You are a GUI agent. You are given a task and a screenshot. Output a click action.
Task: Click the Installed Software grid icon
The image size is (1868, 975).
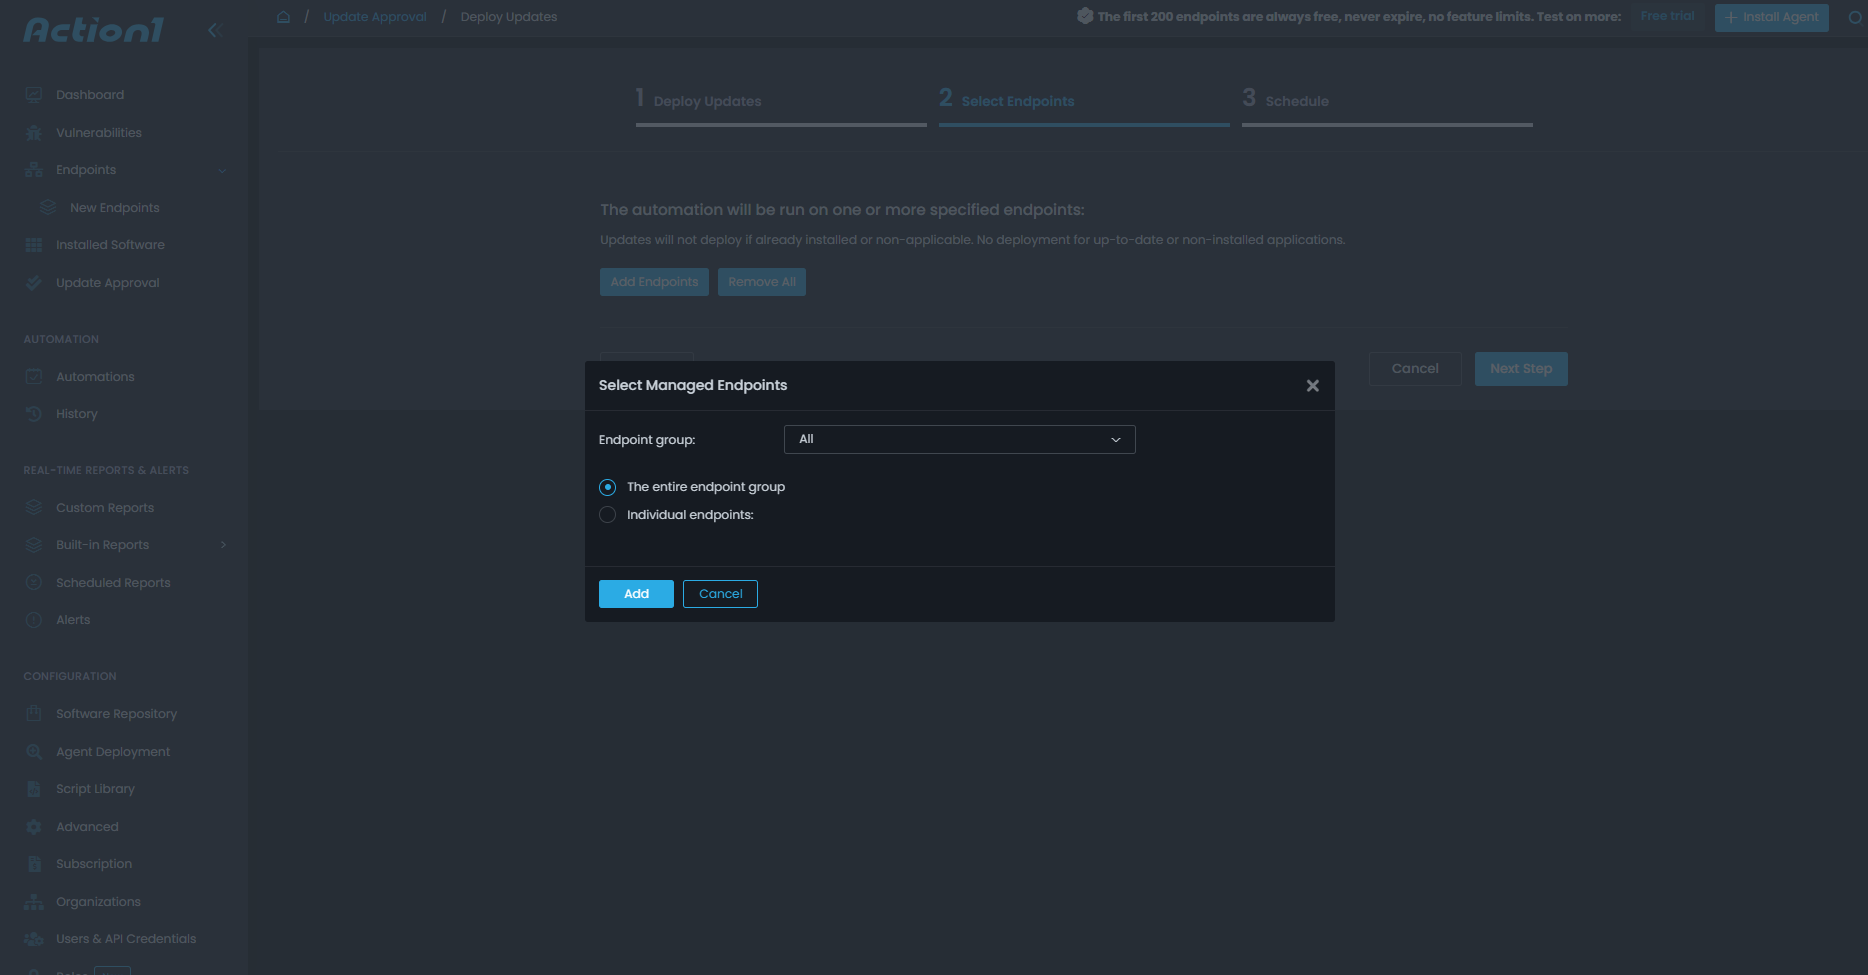point(34,245)
